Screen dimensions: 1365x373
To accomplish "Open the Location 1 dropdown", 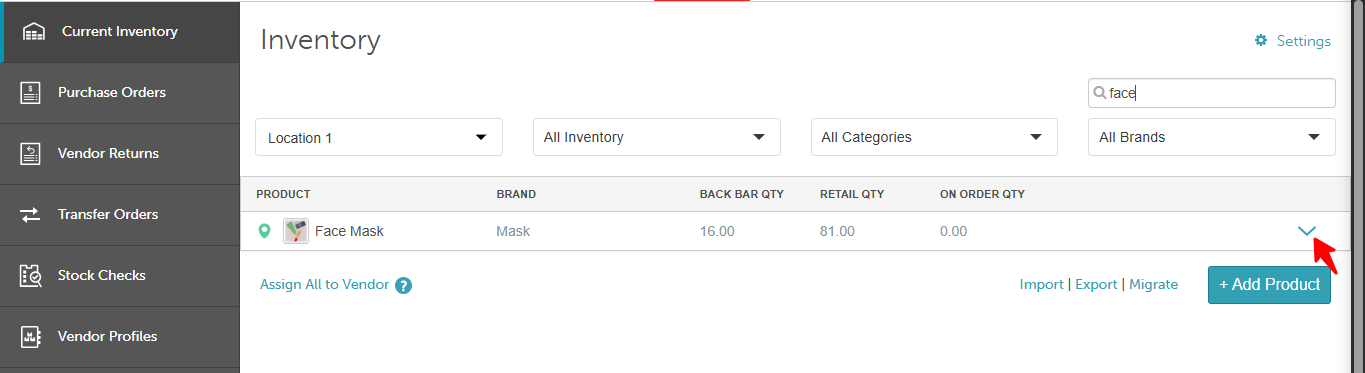I will pos(379,137).
